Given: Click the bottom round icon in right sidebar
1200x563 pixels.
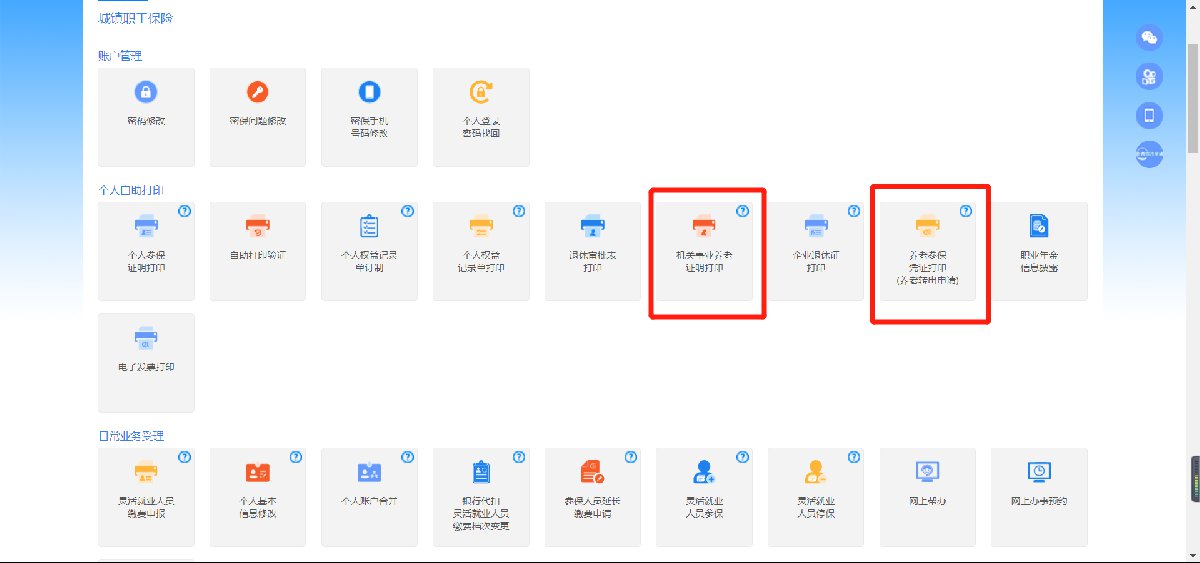Looking at the screenshot, I should tap(1150, 155).
